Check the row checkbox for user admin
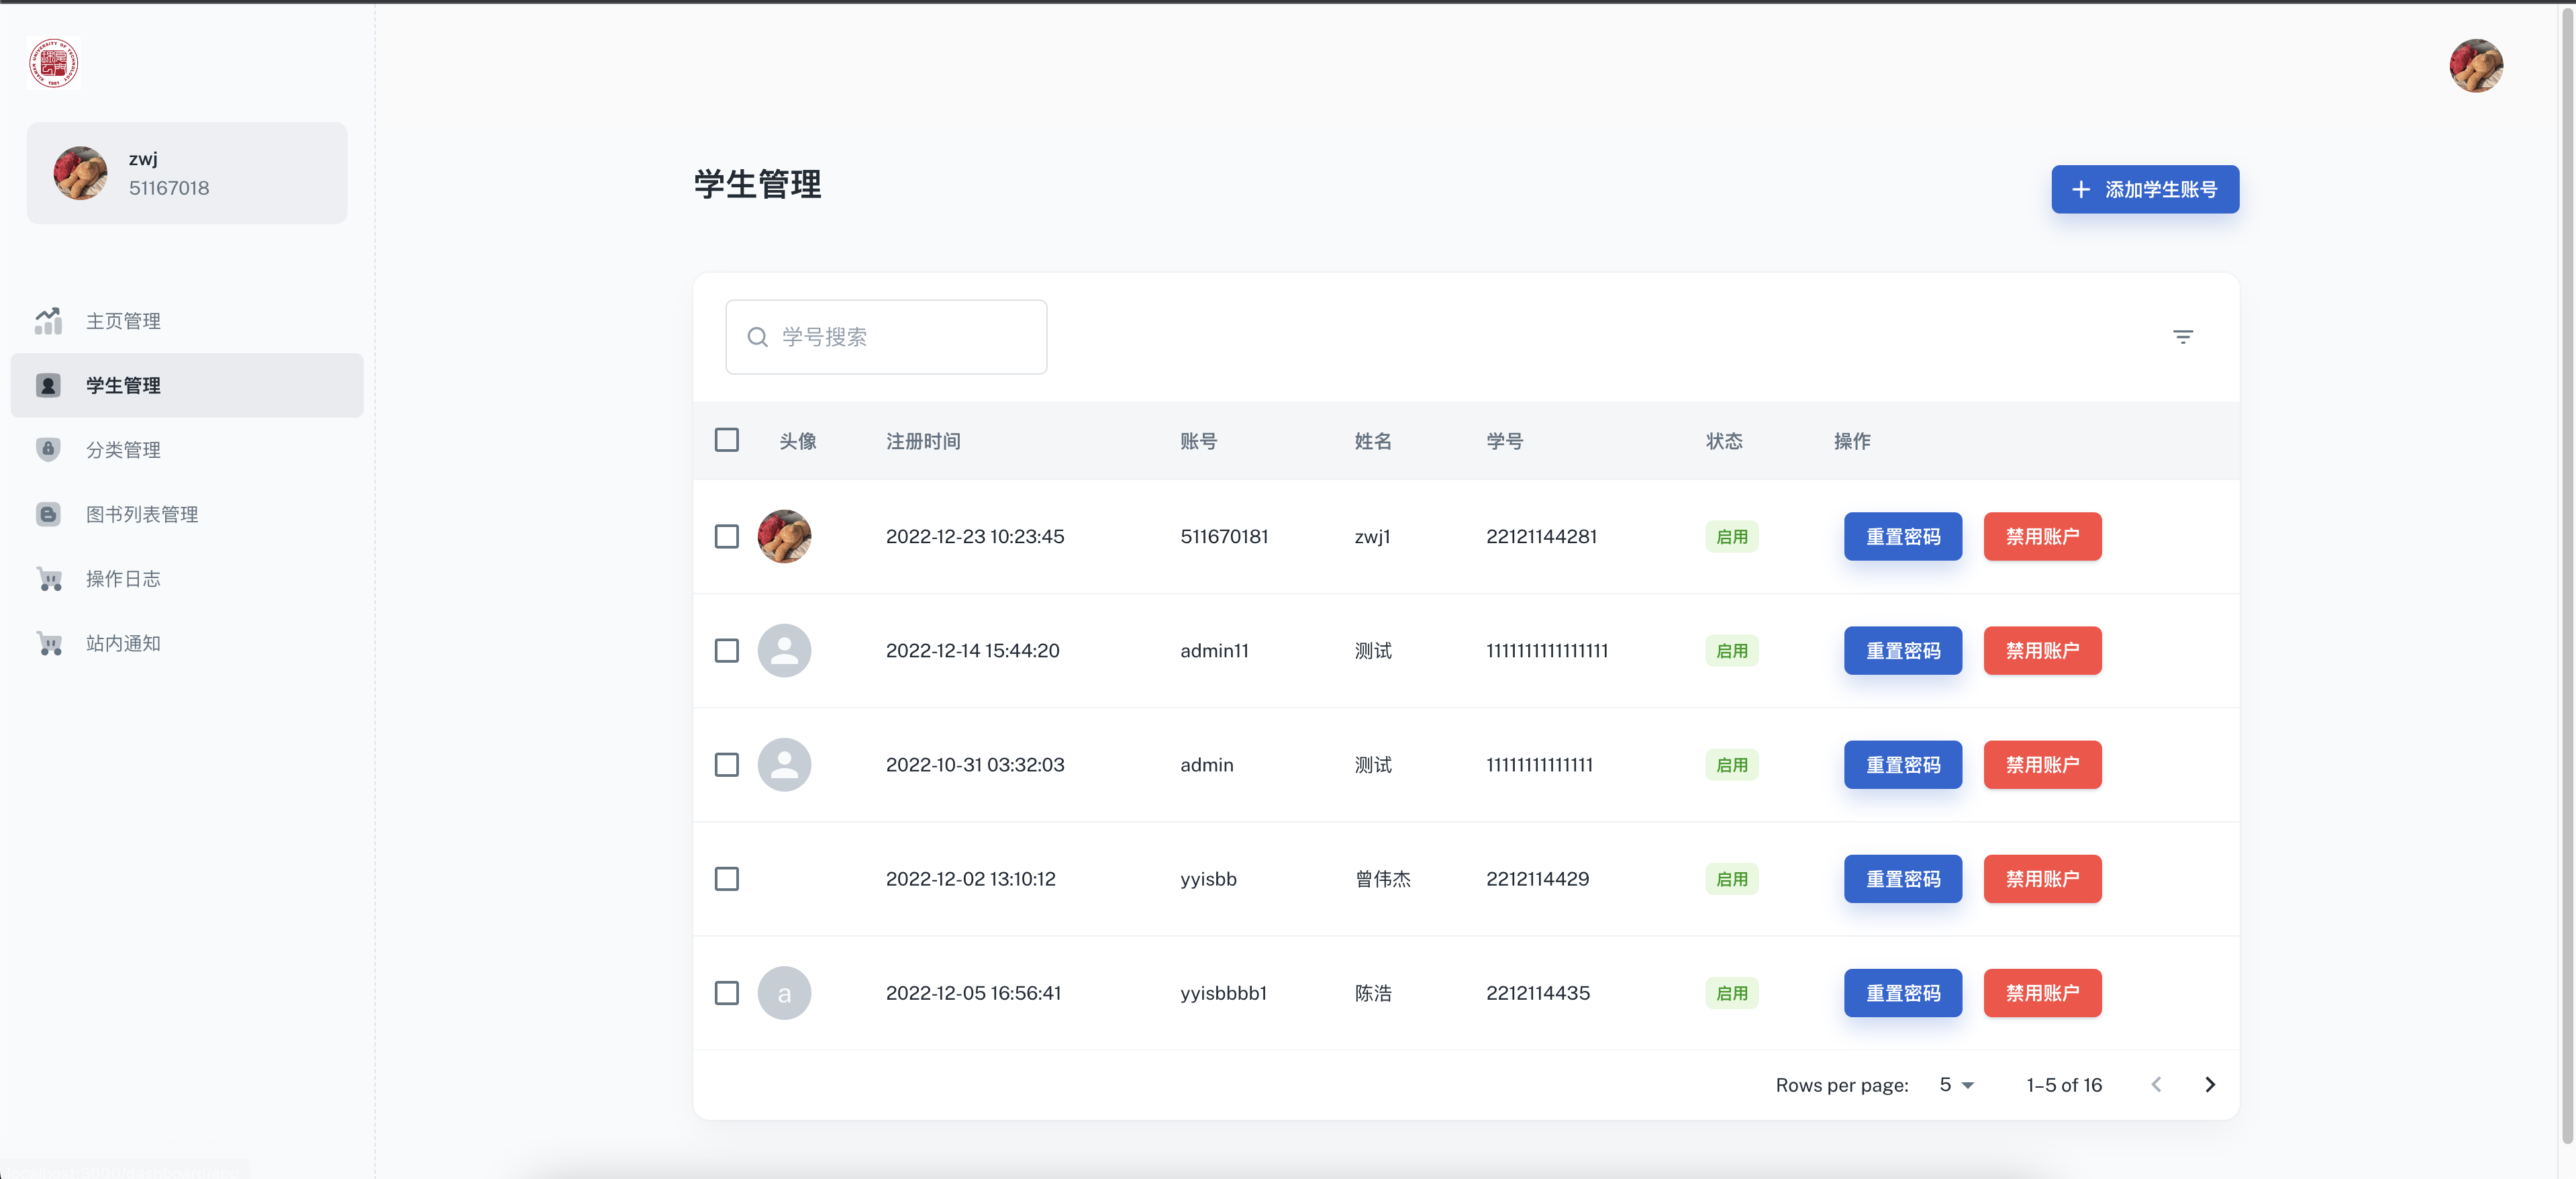This screenshot has height=1179, width=2576. (727, 765)
